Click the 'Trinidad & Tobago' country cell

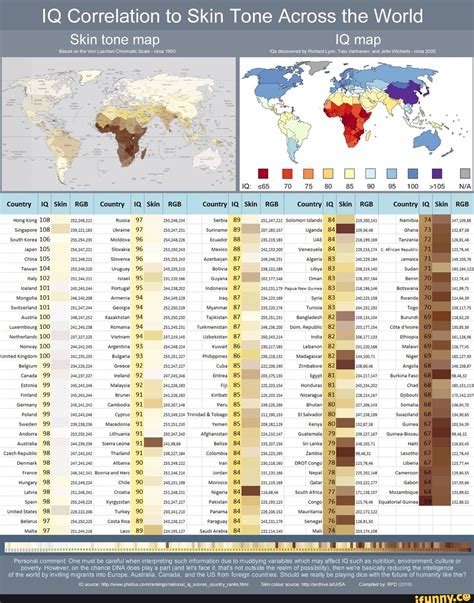(208, 414)
